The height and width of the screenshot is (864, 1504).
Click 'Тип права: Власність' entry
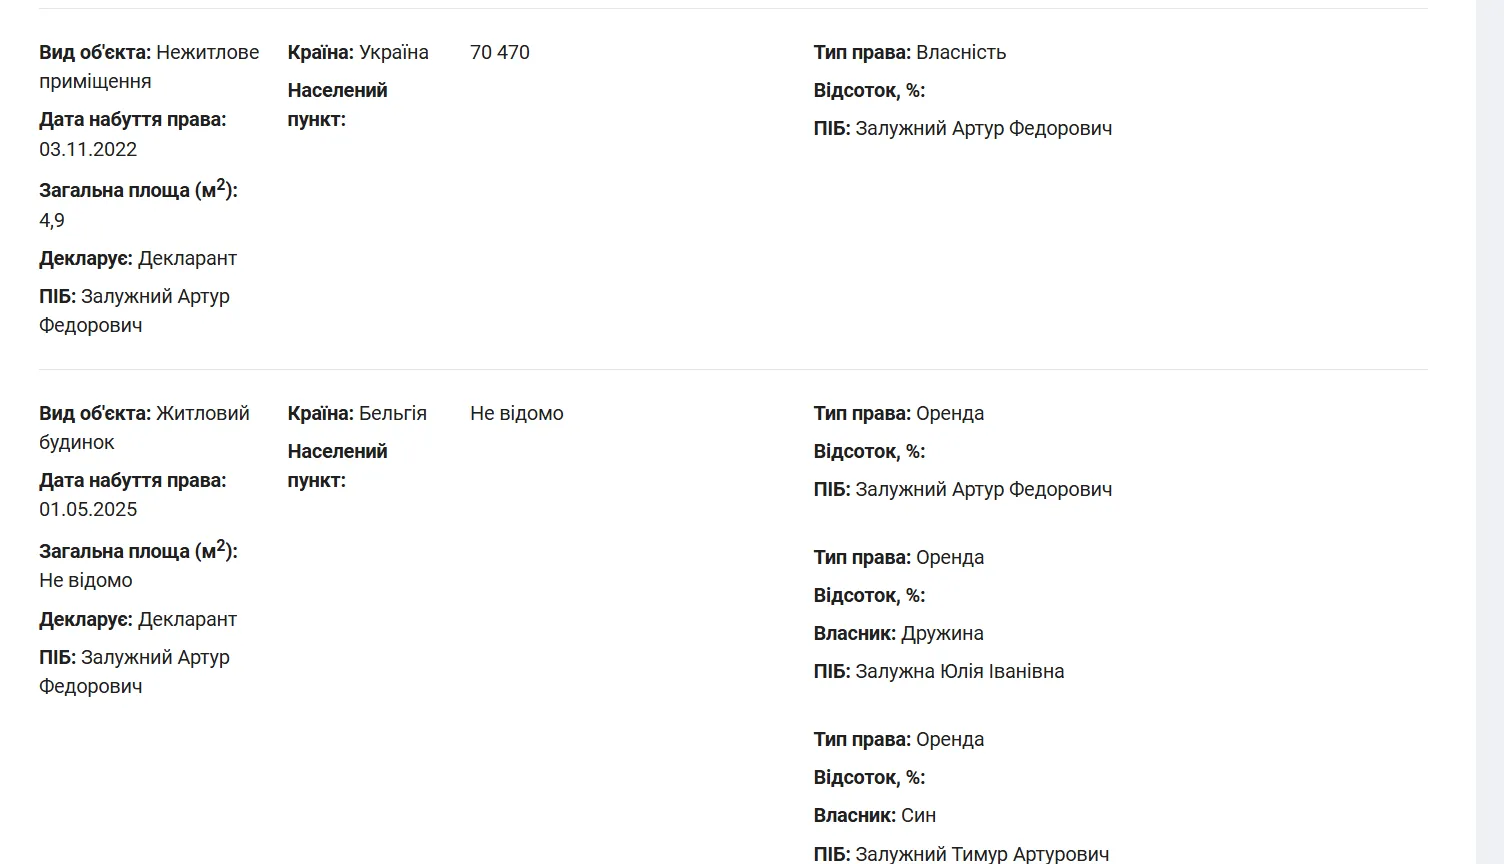[909, 52]
